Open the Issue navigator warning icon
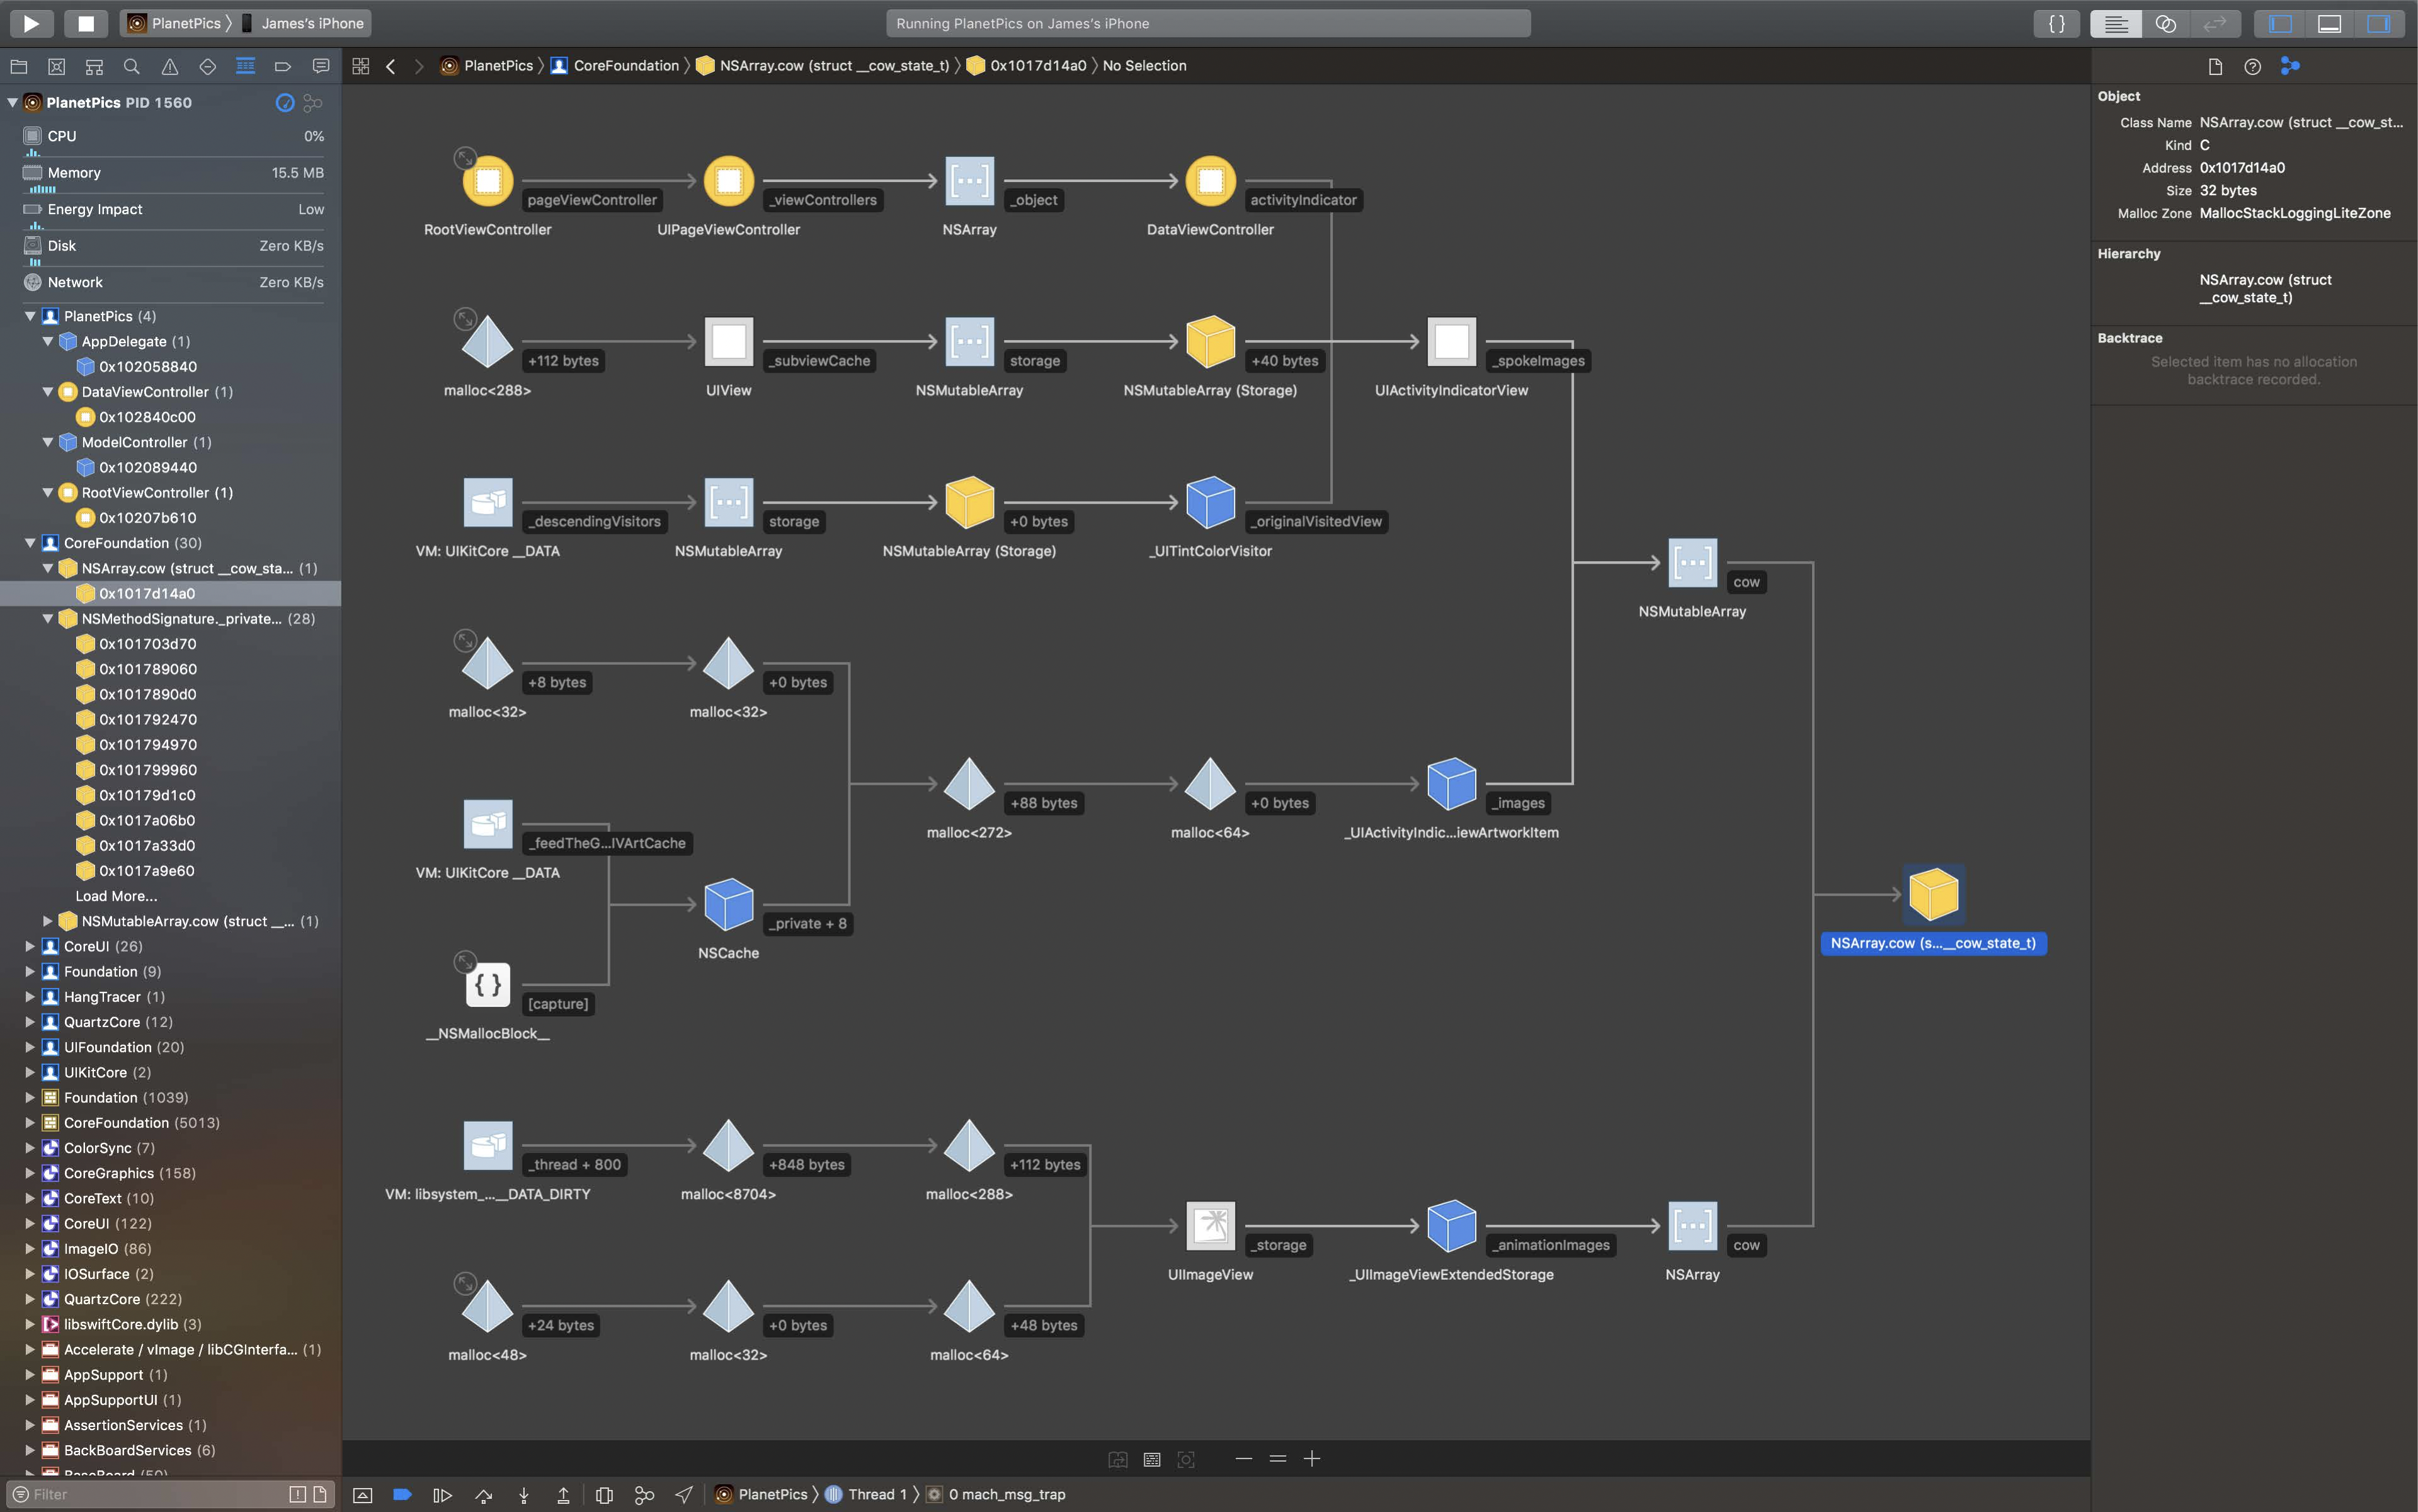 point(170,66)
